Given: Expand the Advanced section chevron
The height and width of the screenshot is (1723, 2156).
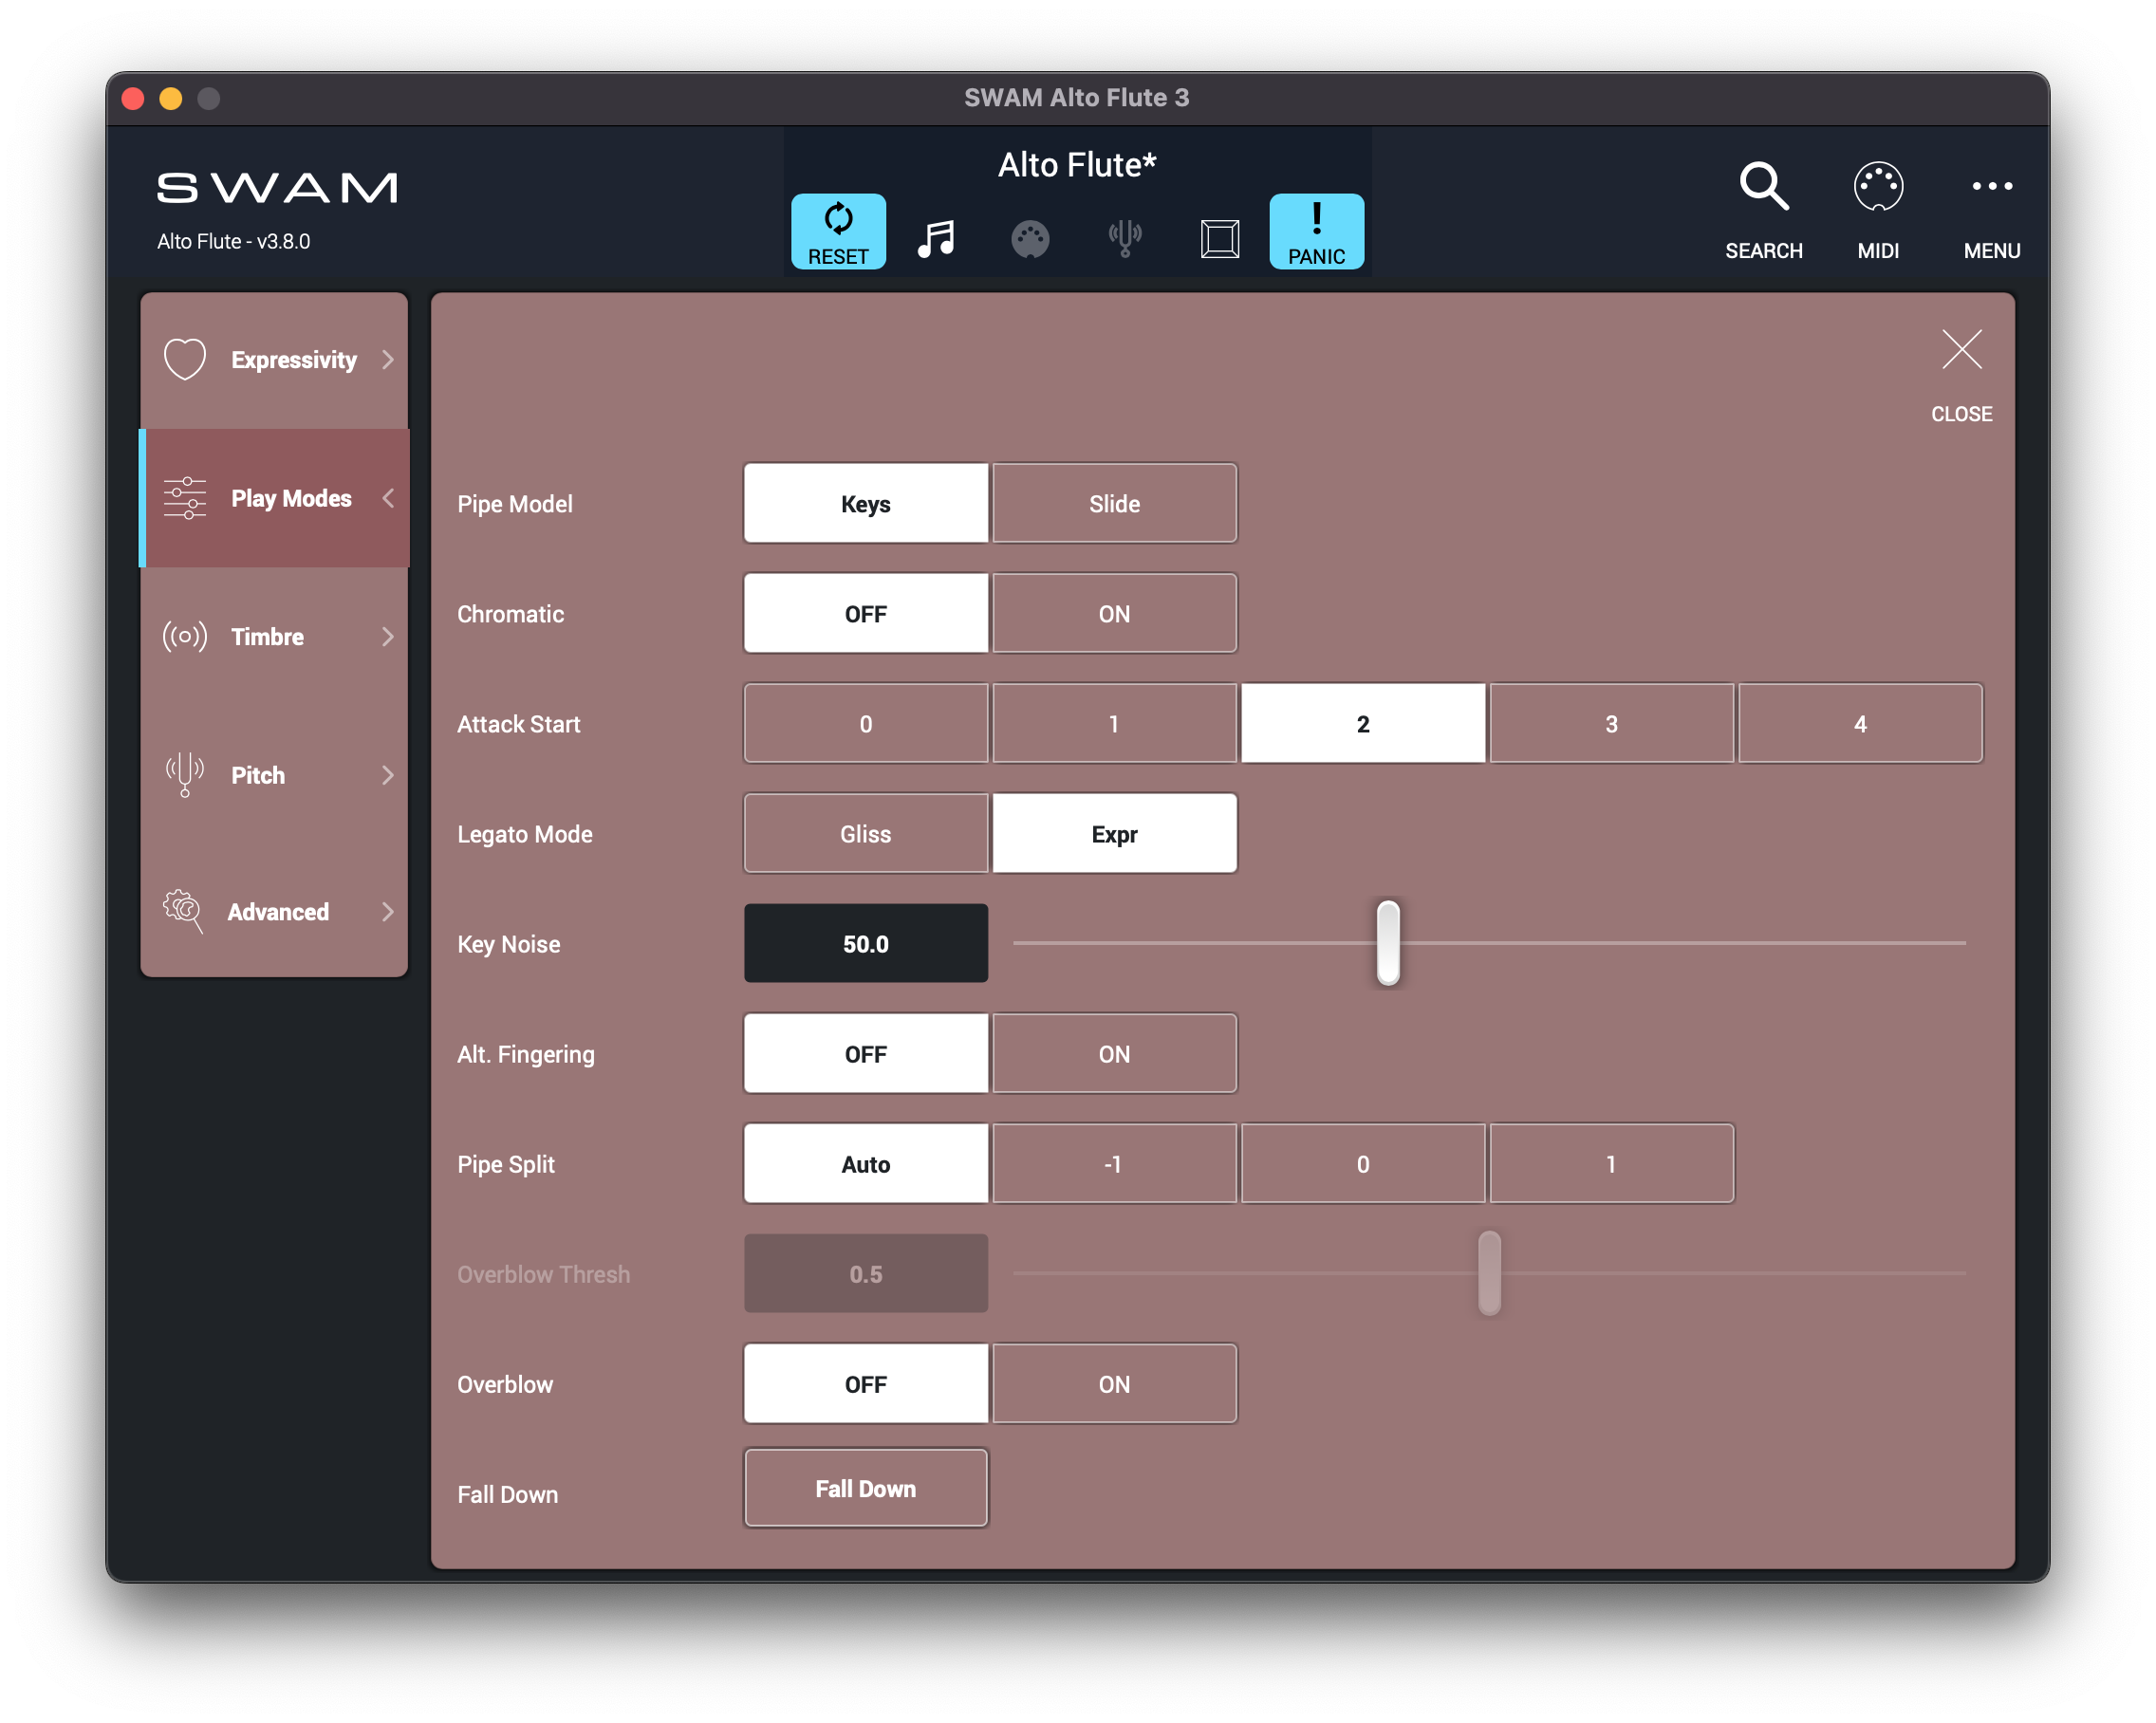Looking at the screenshot, I should click(388, 912).
